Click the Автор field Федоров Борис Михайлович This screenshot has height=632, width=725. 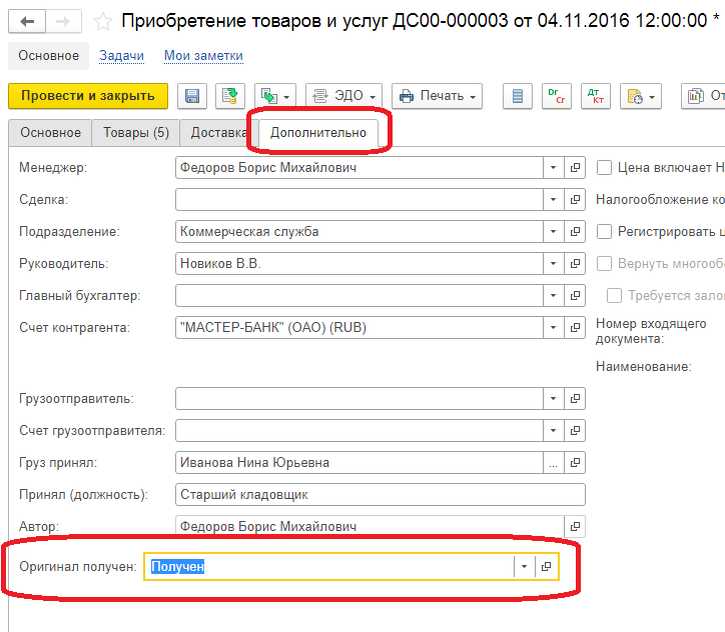(369, 526)
